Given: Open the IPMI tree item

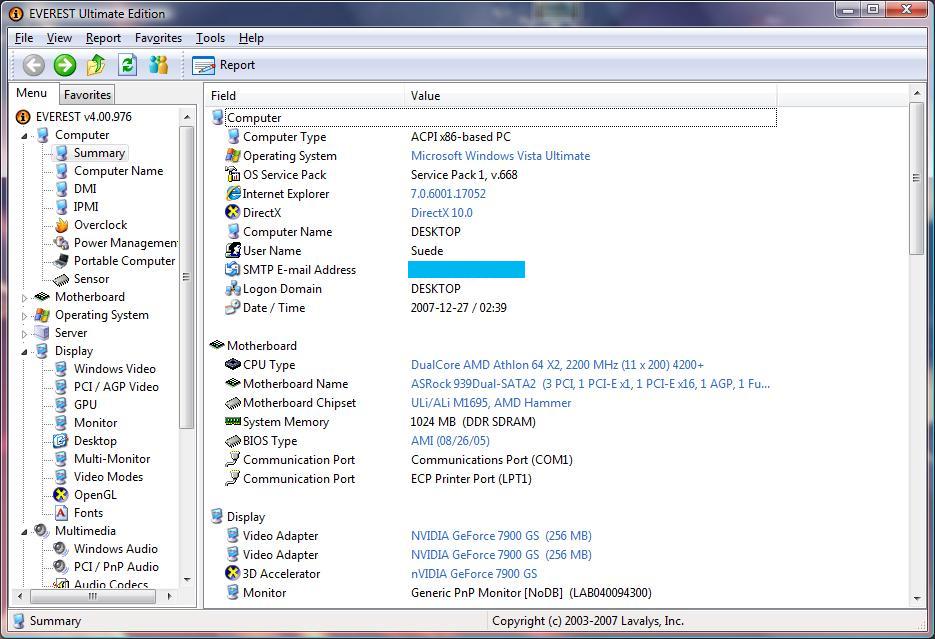Looking at the screenshot, I should coord(86,207).
